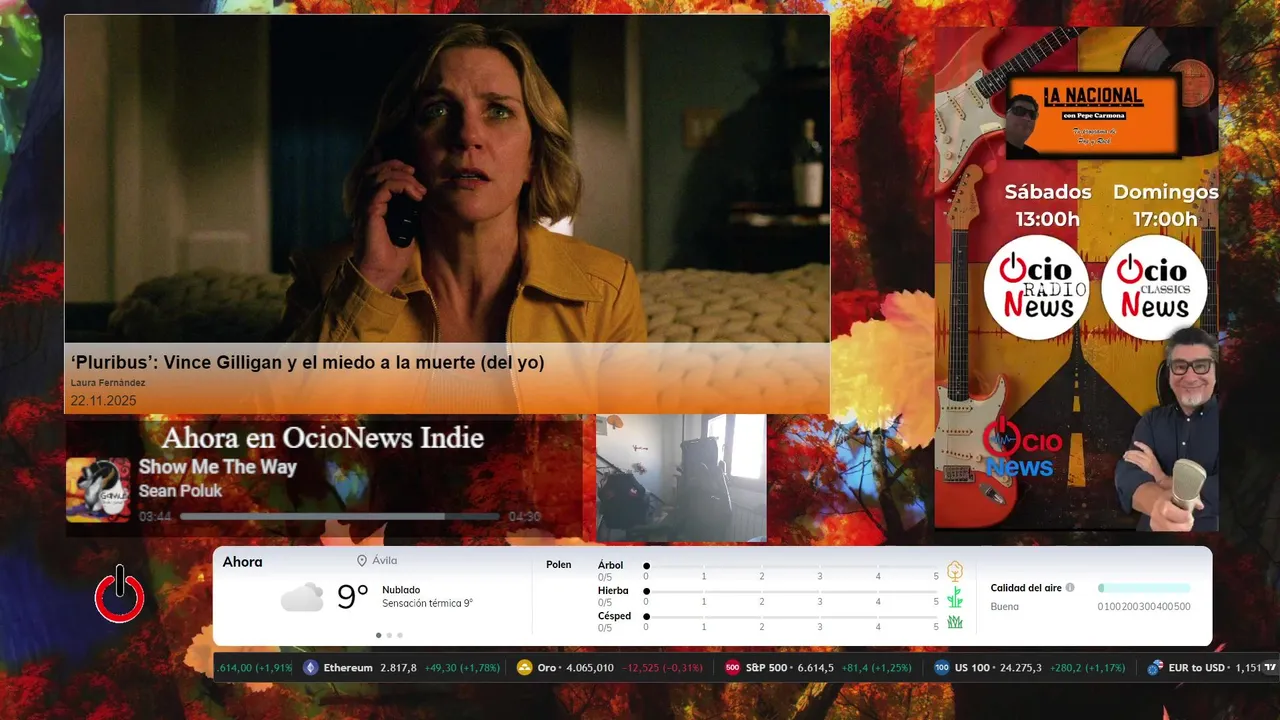Click elapsed time 03:44

click(155, 517)
